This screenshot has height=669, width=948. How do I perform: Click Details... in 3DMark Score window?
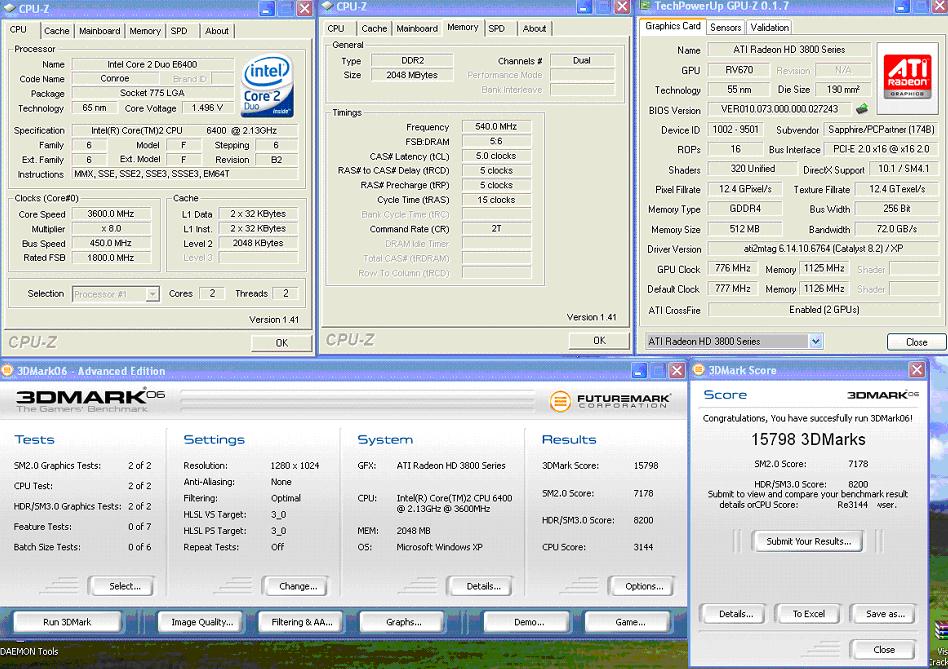click(733, 614)
